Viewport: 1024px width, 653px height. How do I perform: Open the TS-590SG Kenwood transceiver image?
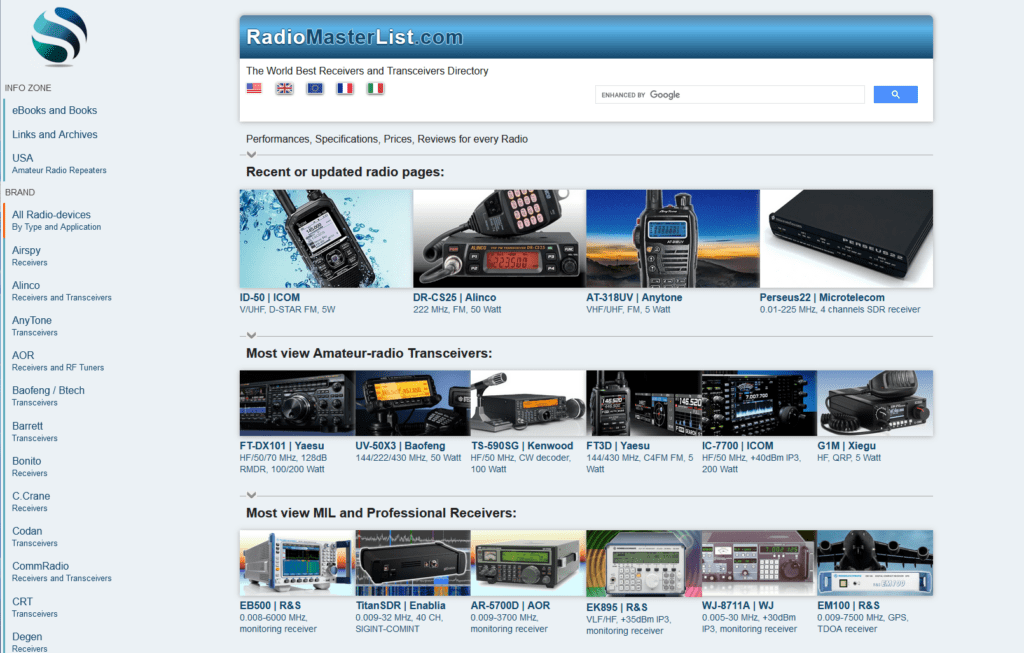[x=528, y=403]
